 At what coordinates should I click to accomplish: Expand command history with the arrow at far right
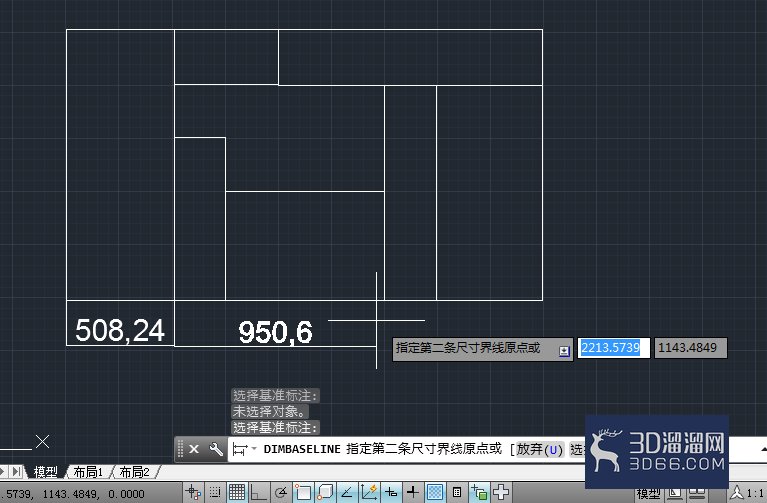763,449
